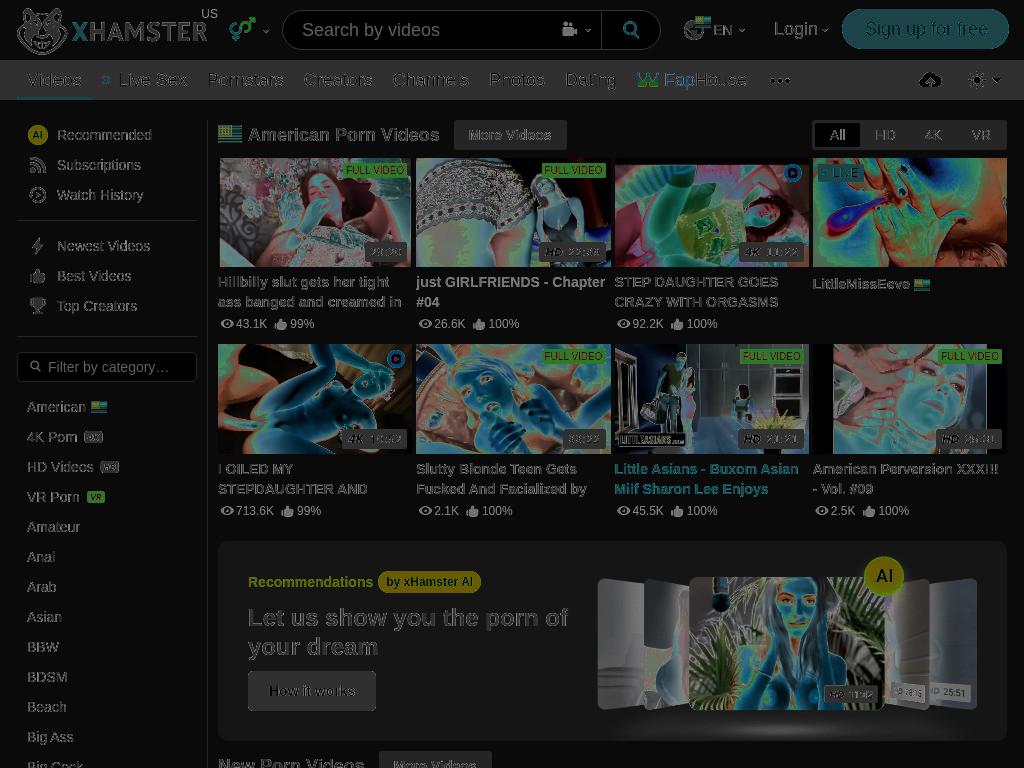The width and height of the screenshot is (1024, 768).
Task: Click the three-dots more menu
Action: tap(780, 80)
